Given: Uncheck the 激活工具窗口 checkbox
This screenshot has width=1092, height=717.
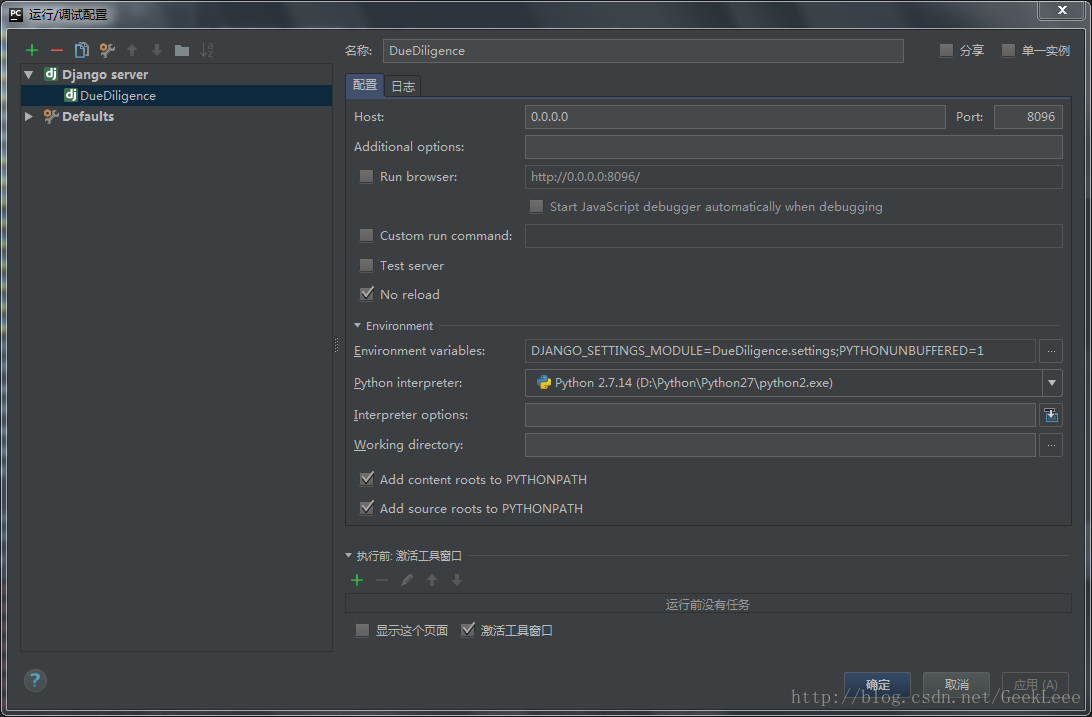Looking at the screenshot, I should click(467, 630).
